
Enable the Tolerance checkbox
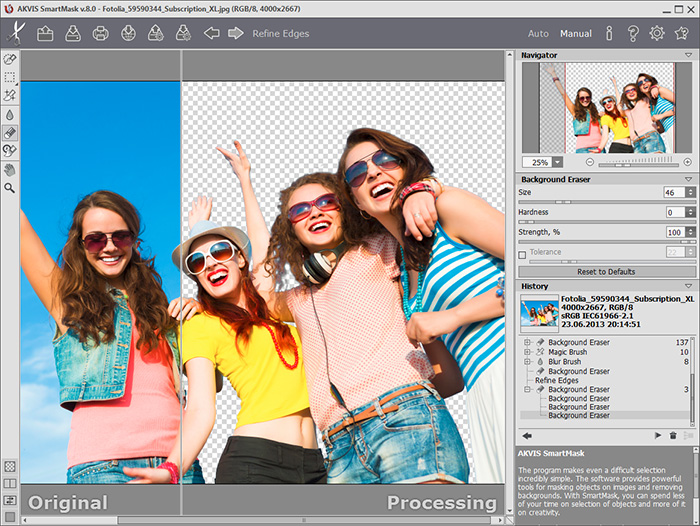tap(522, 253)
